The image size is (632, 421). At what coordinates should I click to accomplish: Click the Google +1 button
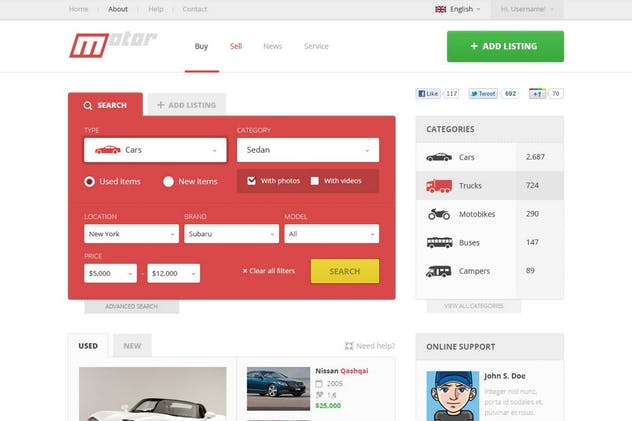[537, 94]
